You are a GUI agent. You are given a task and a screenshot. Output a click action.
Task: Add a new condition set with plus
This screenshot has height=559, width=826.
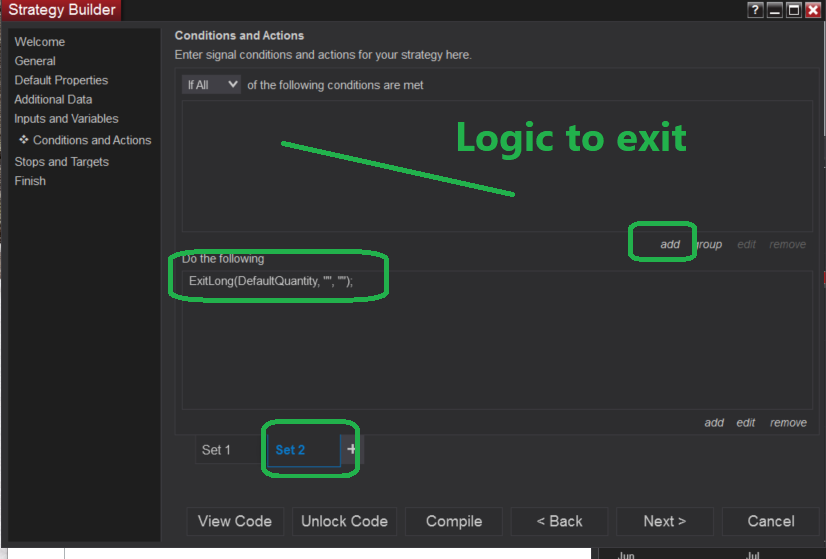[350, 450]
